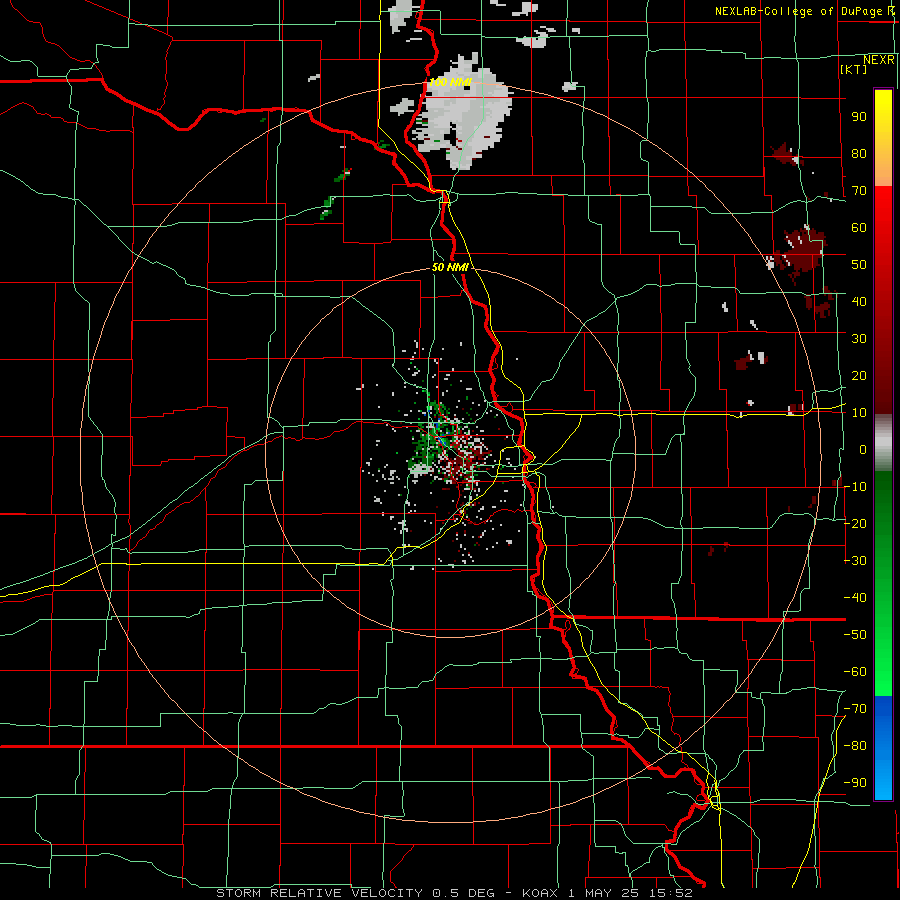Select the -90 value on velocity scale
The width and height of the screenshot is (900, 900).
click(x=855, y=783)
